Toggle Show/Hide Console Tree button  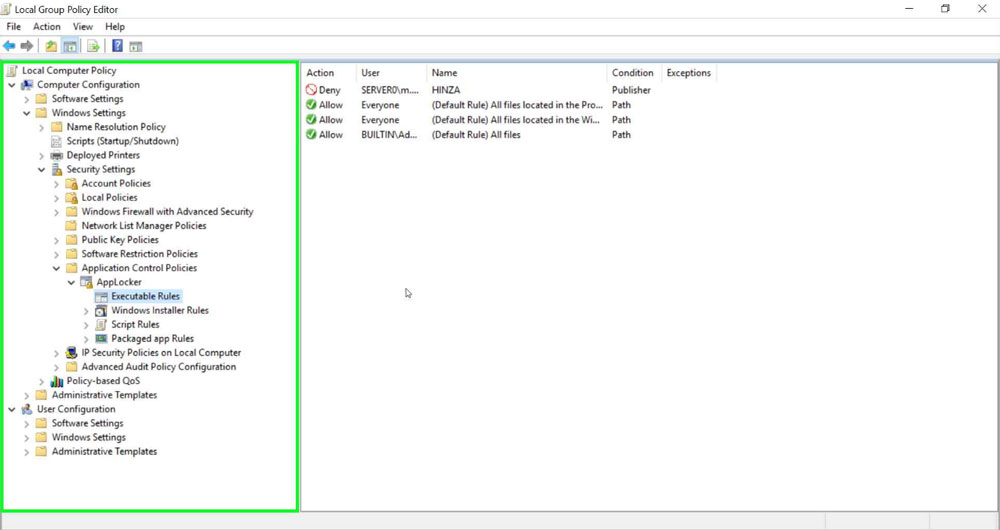click(70, 46)
